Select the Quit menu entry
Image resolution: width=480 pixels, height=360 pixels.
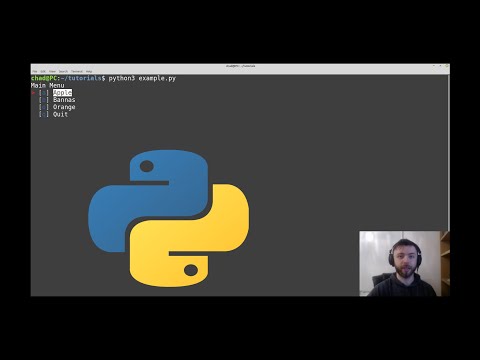coord(60,114)
